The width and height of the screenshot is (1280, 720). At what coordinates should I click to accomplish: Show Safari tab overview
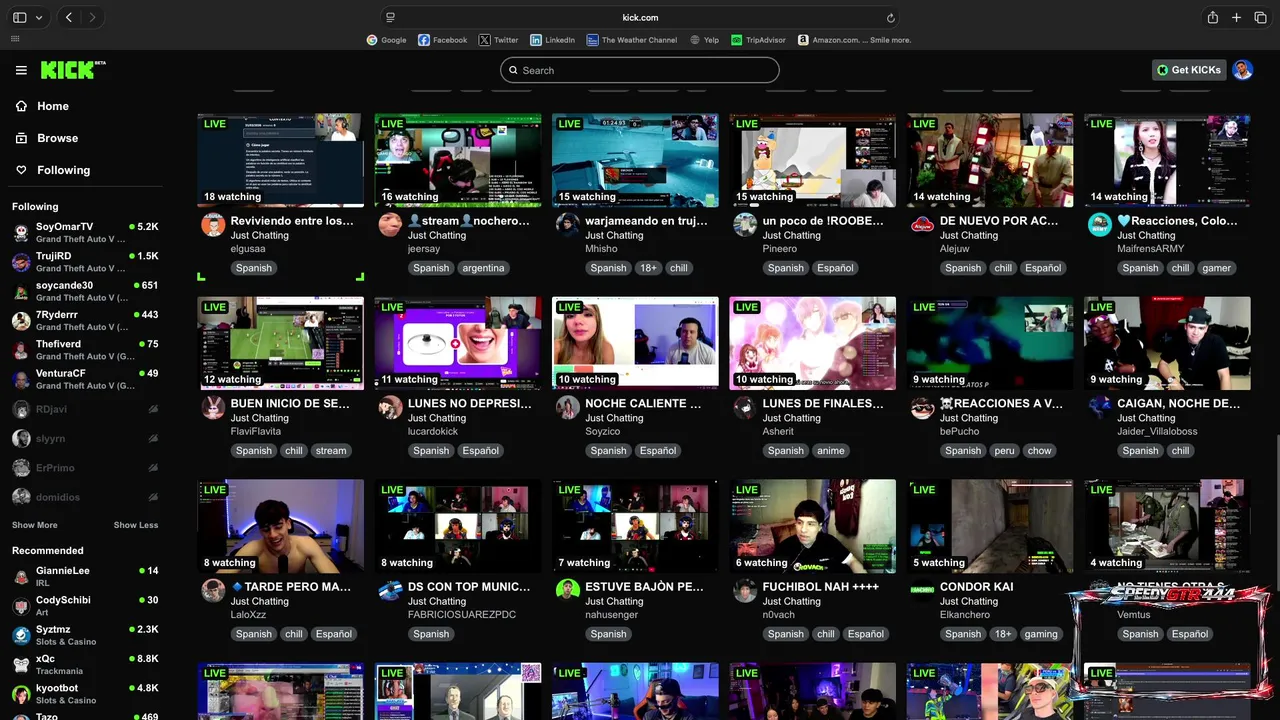tap(1260, 17)
